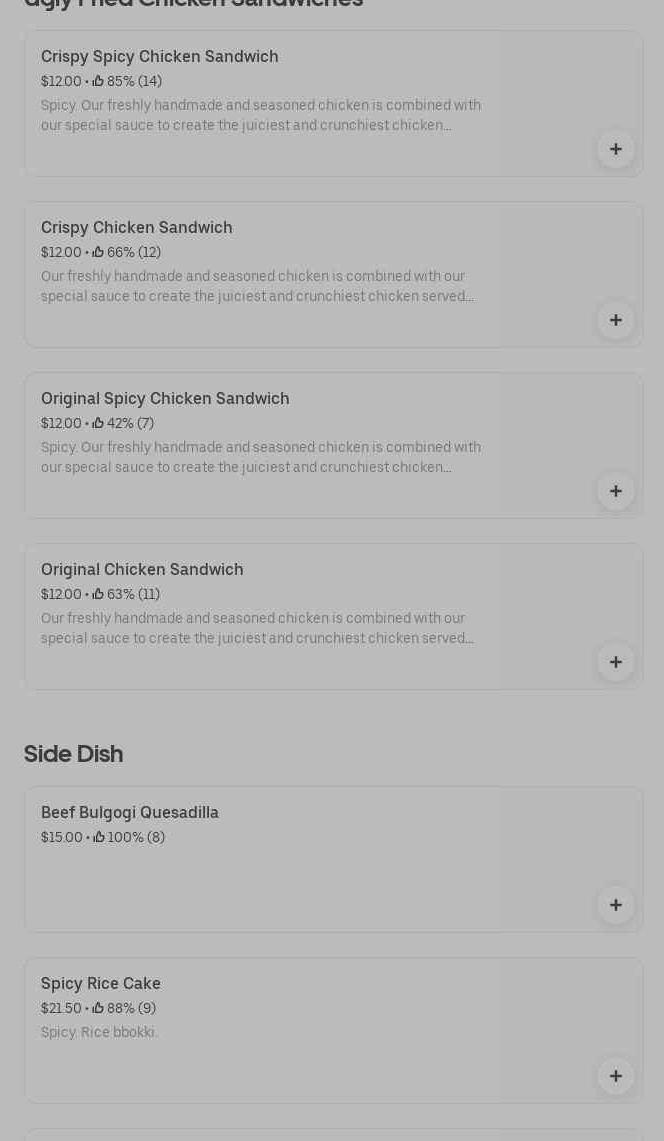This screenshot has width=664, height=1141.
Task: Tap the plus button for Spicy Rice Cake
Action: tap(616, 1076)
